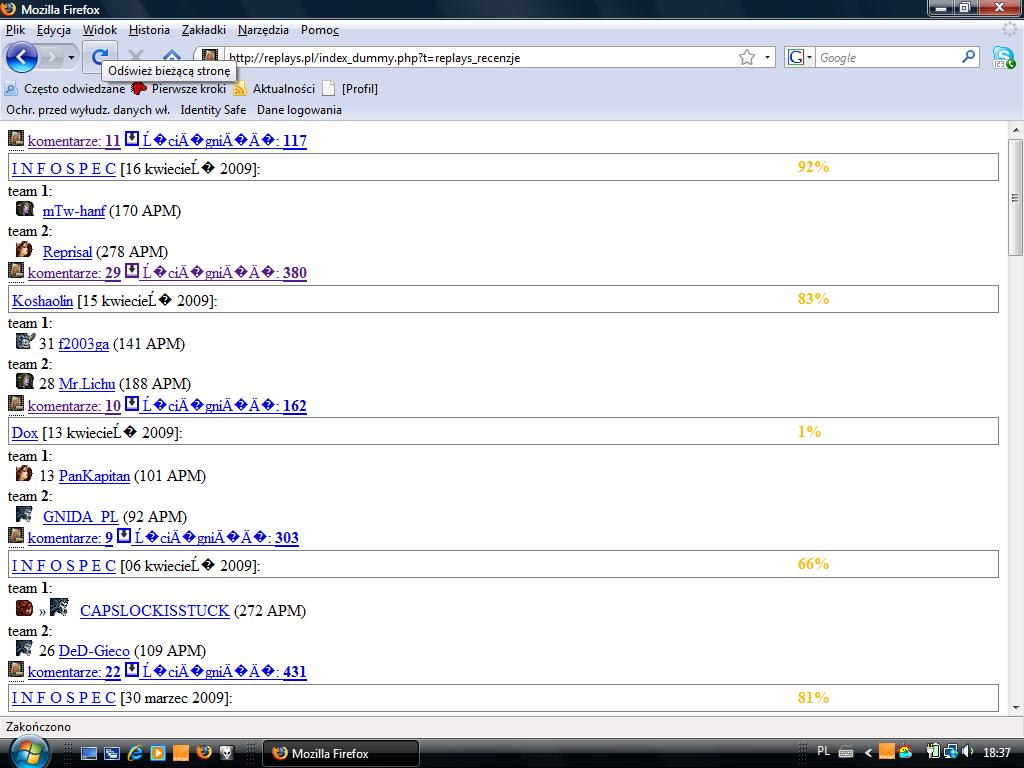Click the search magnifier icon
1024x768 pixels.
click(x=968, y=58)
